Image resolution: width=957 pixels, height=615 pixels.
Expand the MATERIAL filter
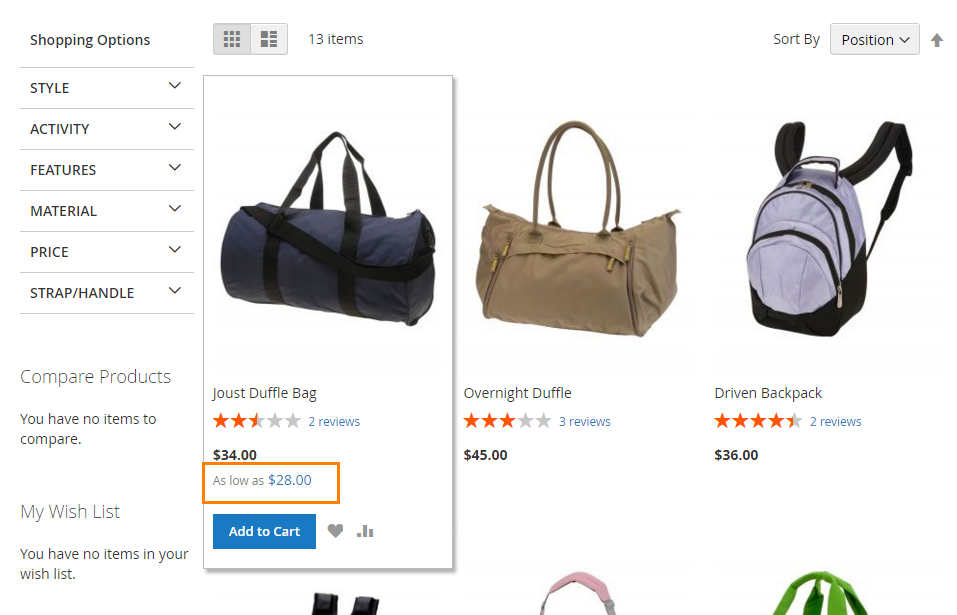coord(107,210)
